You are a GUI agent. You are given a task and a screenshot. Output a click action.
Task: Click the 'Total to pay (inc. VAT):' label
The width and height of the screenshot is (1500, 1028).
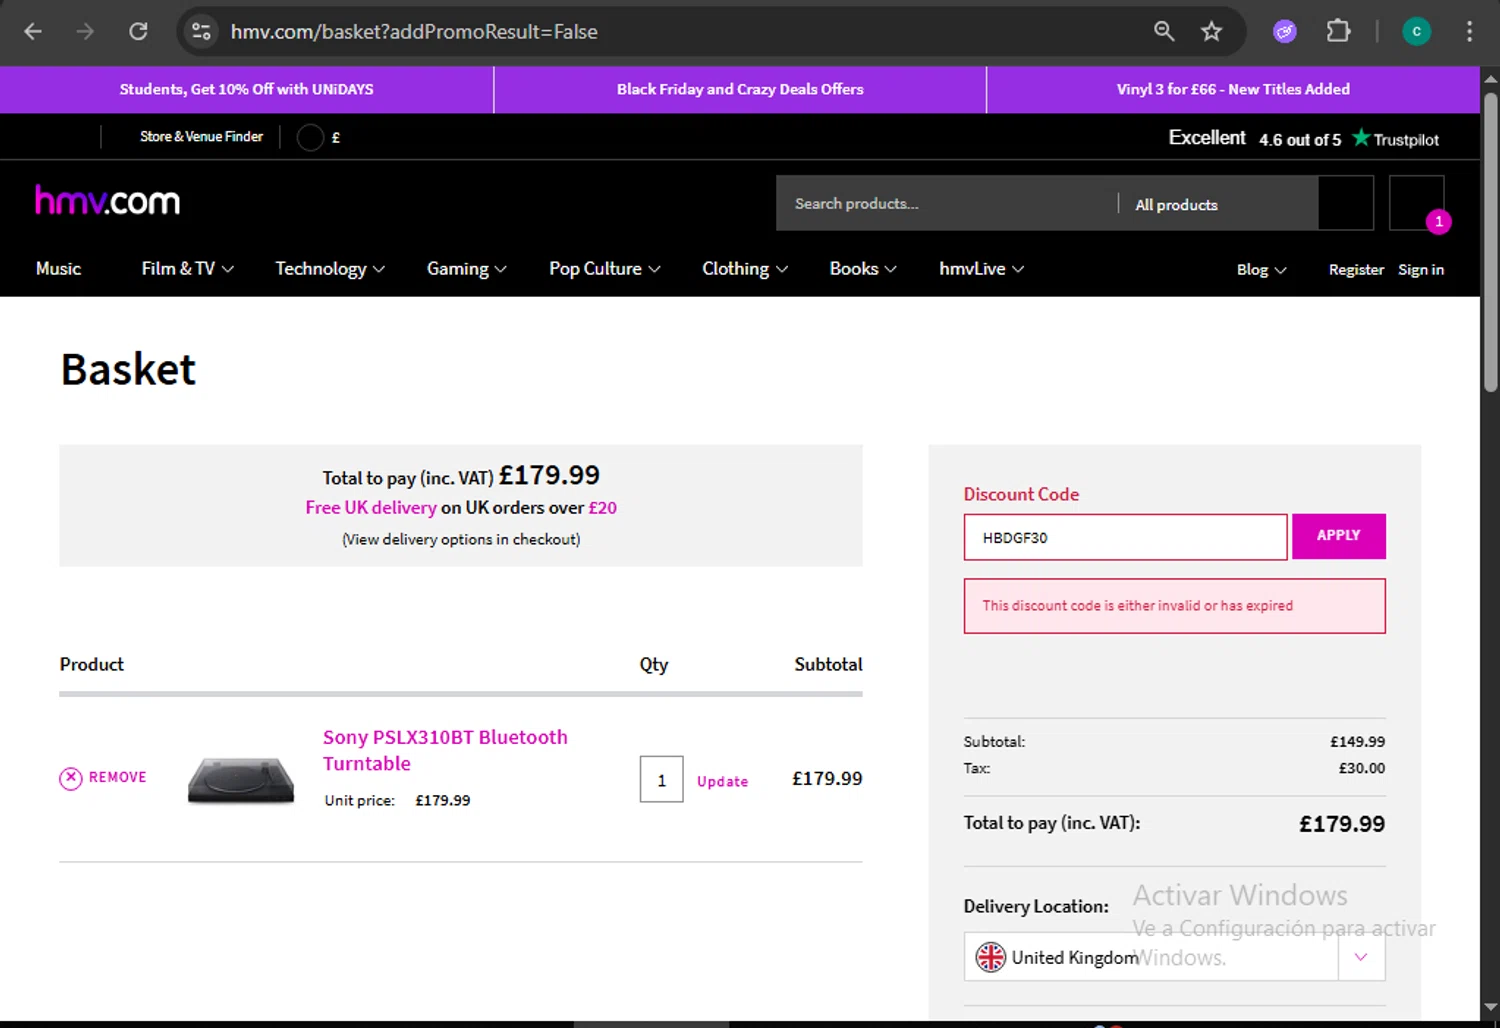click(x=1052, y=823)
